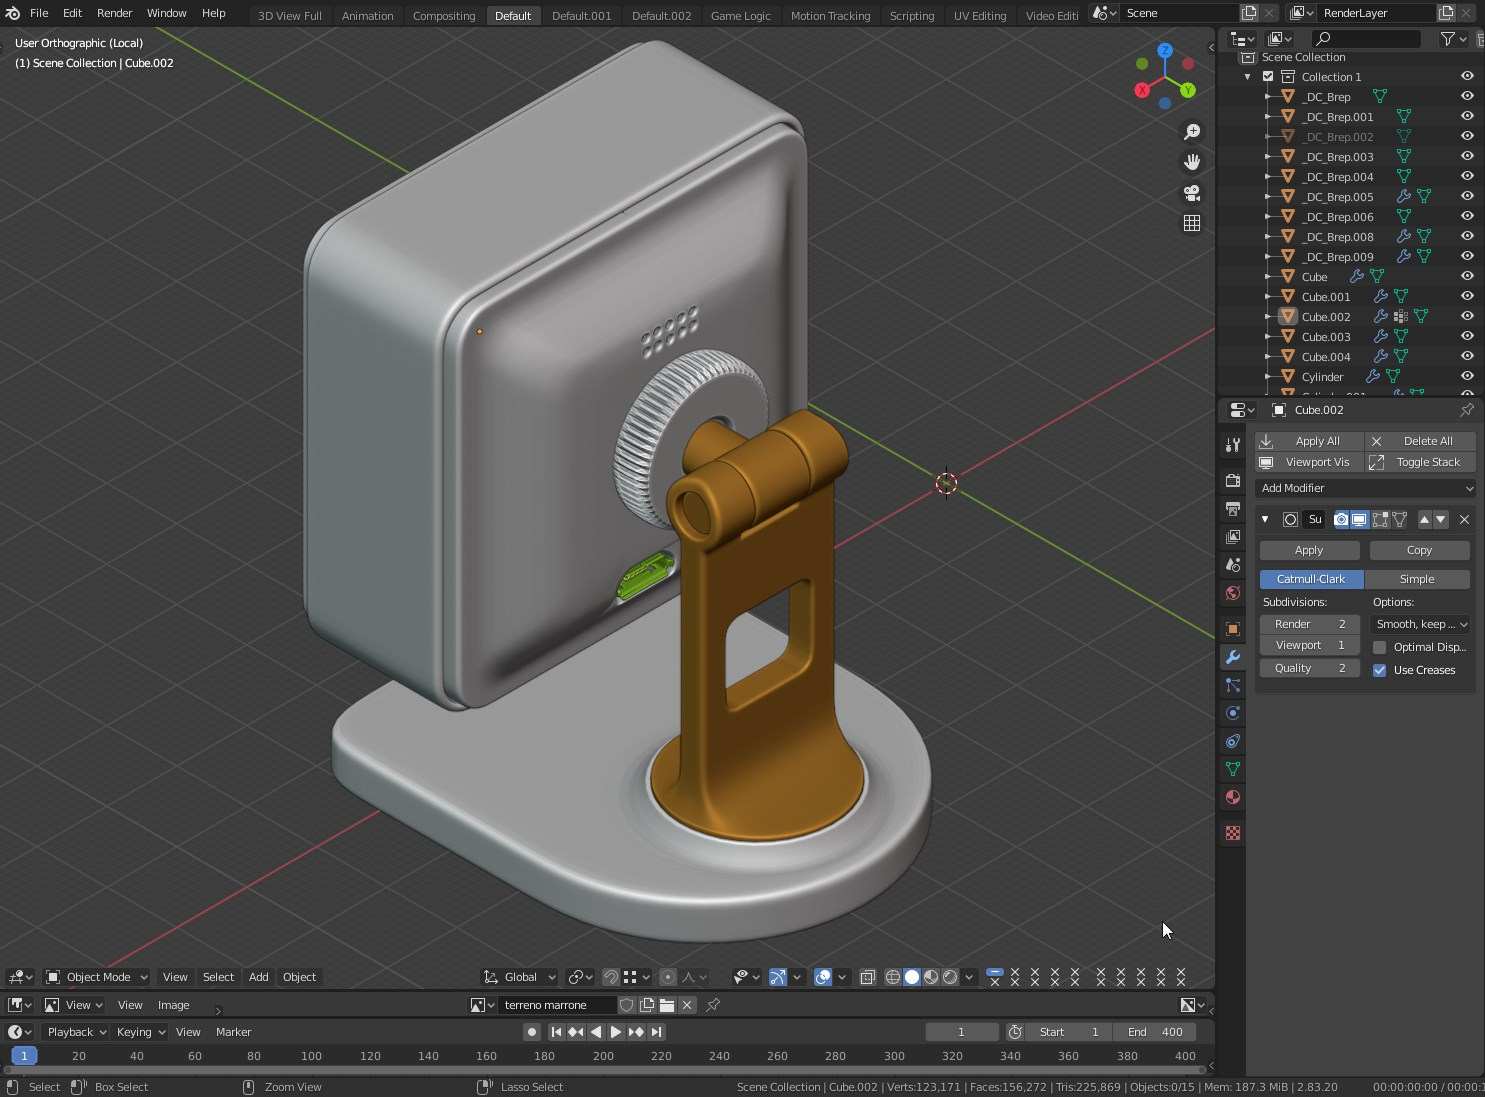The width and height of the screenshot is (1485, 1097).
Task: Uncheck the Use Creases checkbox
Action: pyautogui.click(x=1380, y=670)
